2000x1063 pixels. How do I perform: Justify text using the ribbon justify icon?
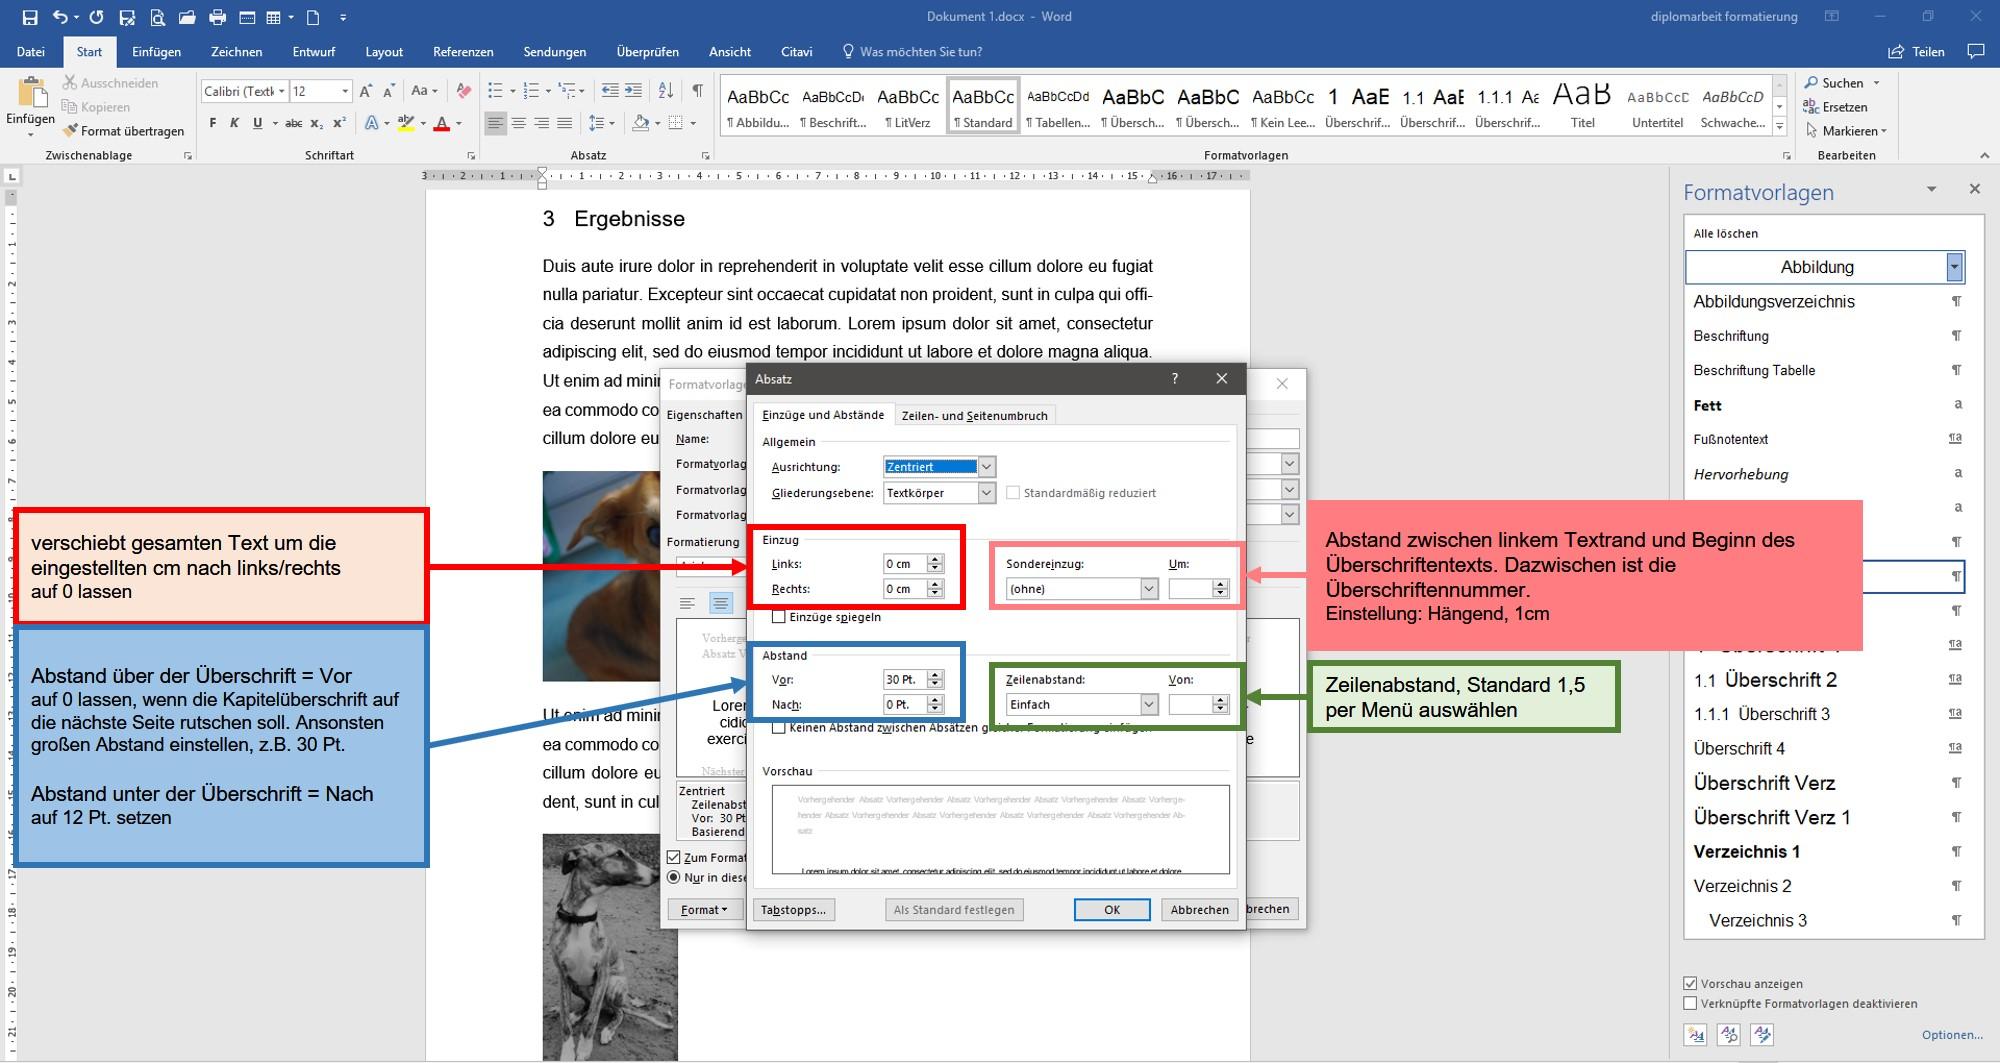[564, 123]
